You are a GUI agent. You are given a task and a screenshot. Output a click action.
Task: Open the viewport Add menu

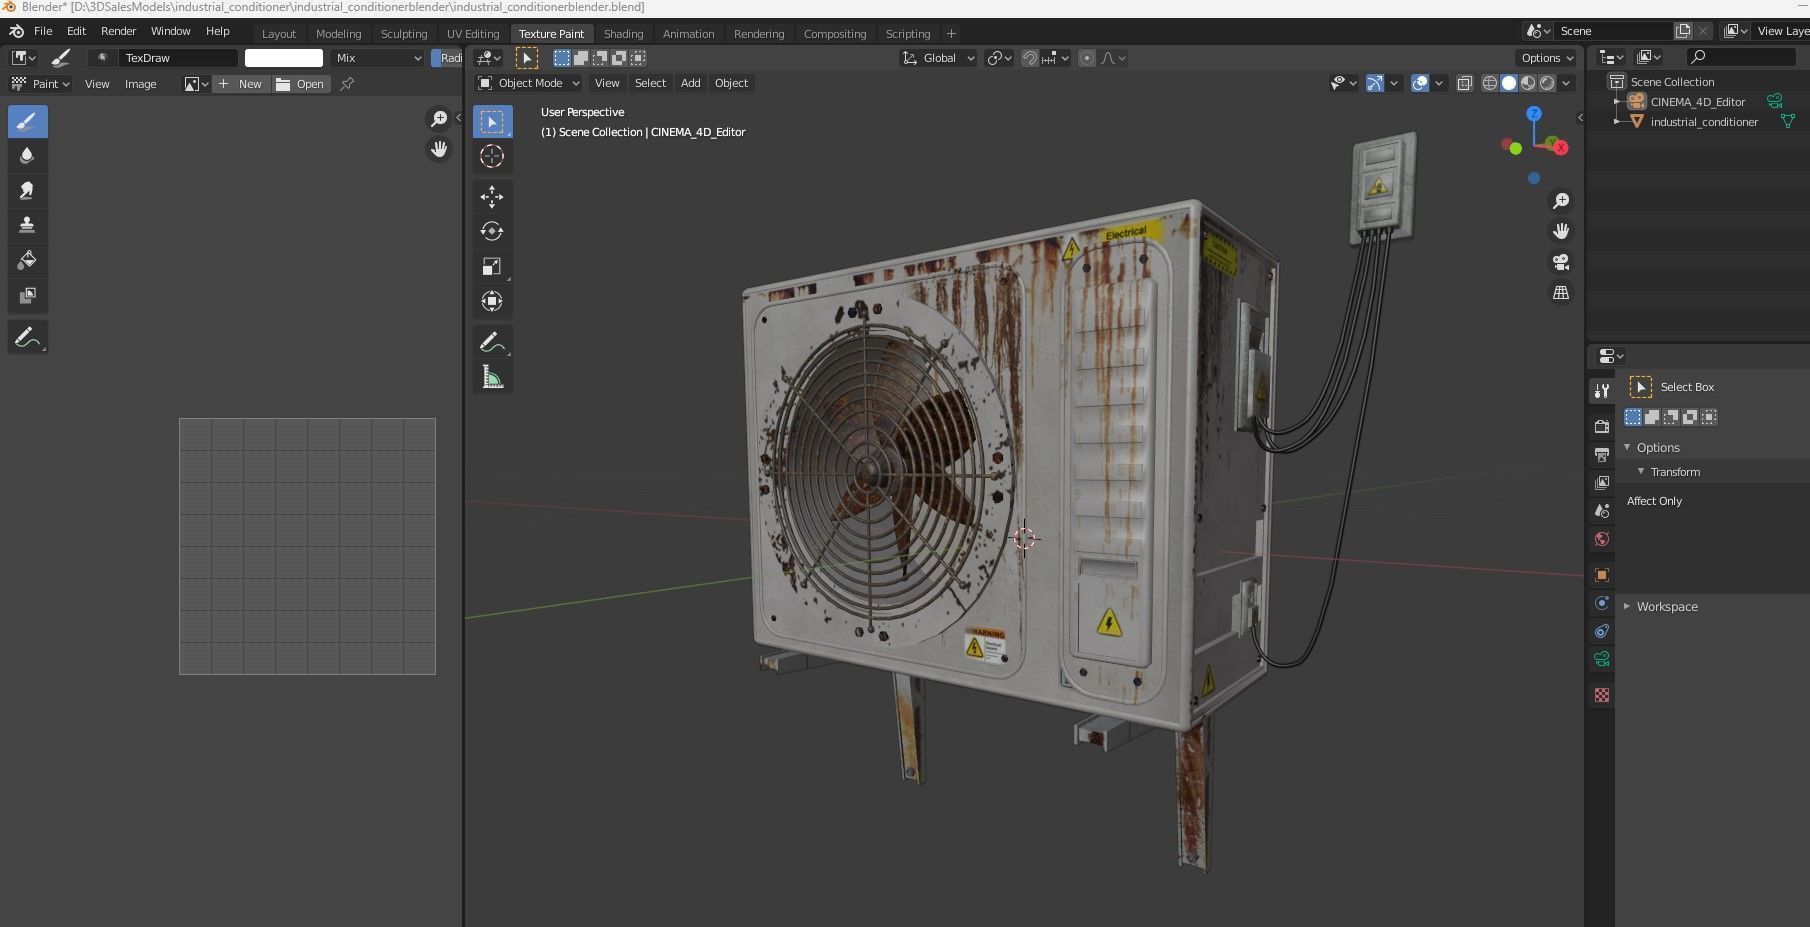coord(690,83)
